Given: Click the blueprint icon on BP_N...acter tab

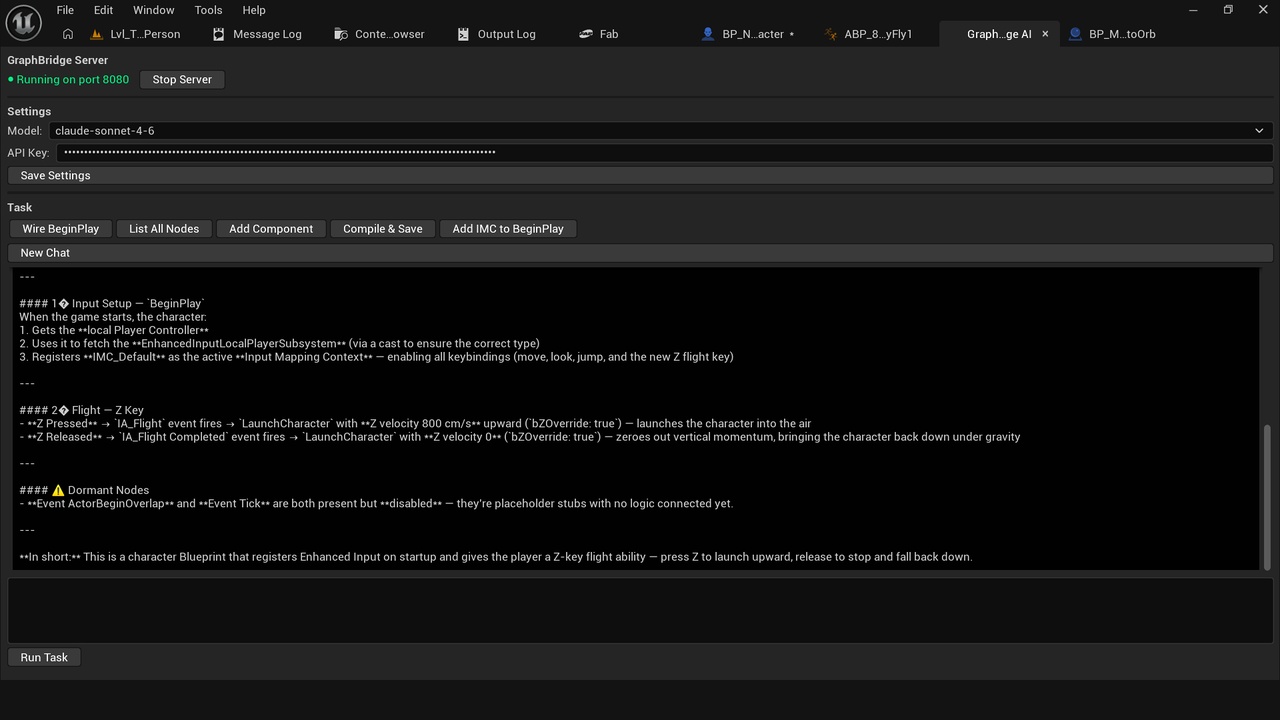Looking at the screenshot, I should point(709,34).
